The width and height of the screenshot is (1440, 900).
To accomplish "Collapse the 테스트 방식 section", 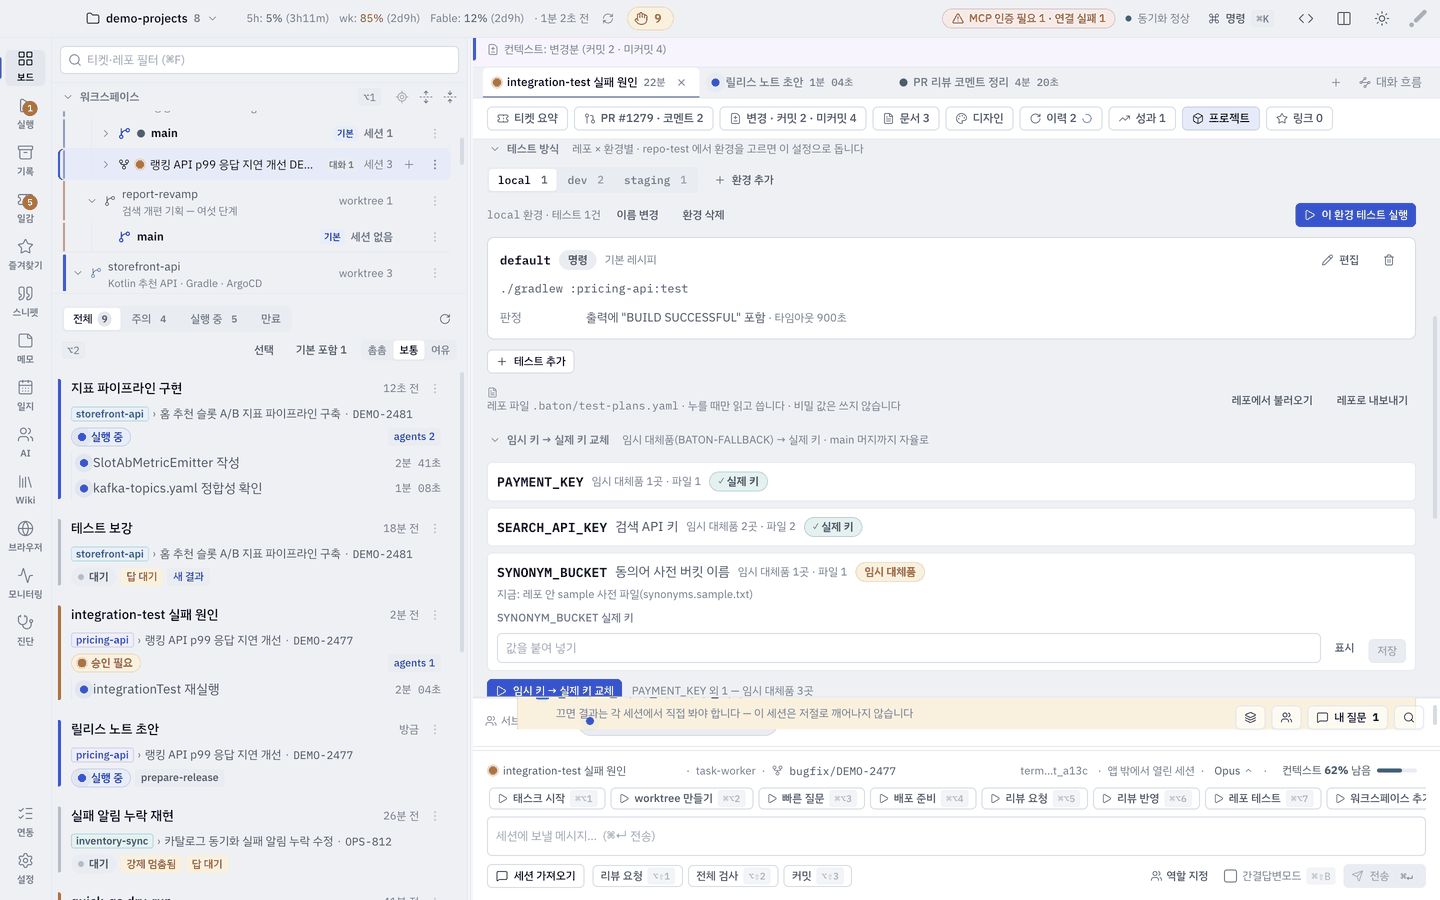I will [495, 149].
